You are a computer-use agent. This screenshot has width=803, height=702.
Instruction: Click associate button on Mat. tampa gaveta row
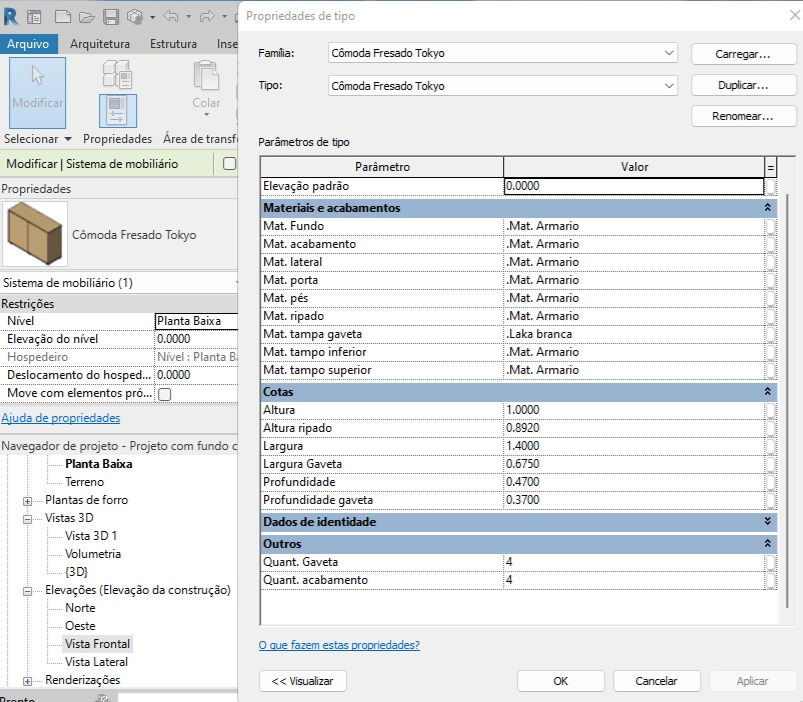(x=770, y=334)
